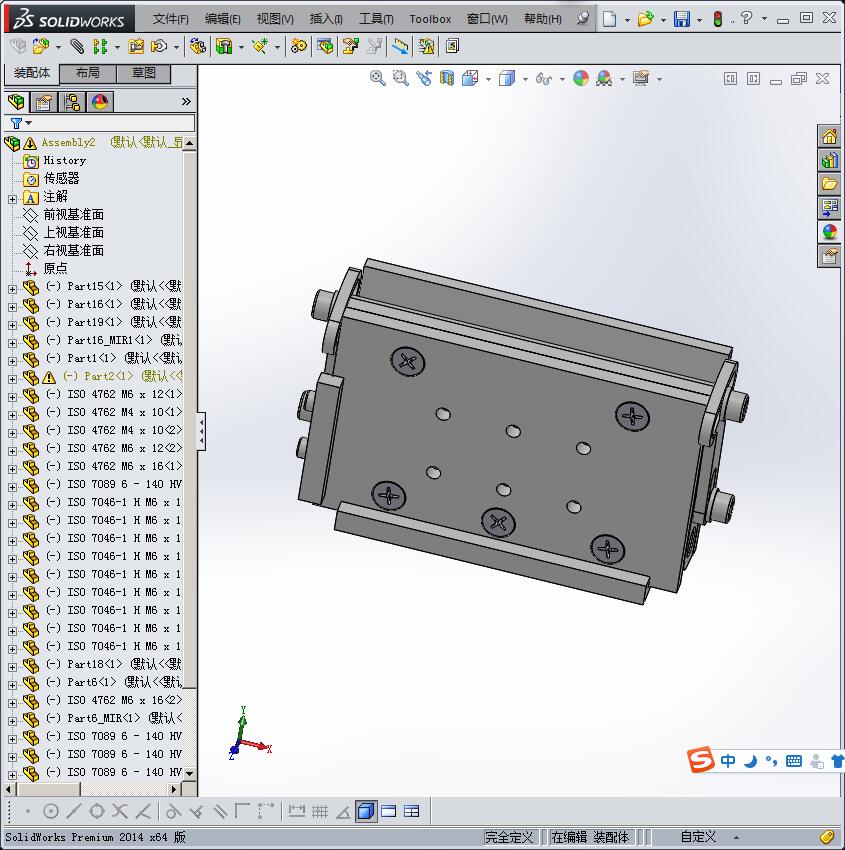Expand the hidden FeatureManager tabs chevron
The width and height of the screenshot is (845, 850).
(186, 101)
